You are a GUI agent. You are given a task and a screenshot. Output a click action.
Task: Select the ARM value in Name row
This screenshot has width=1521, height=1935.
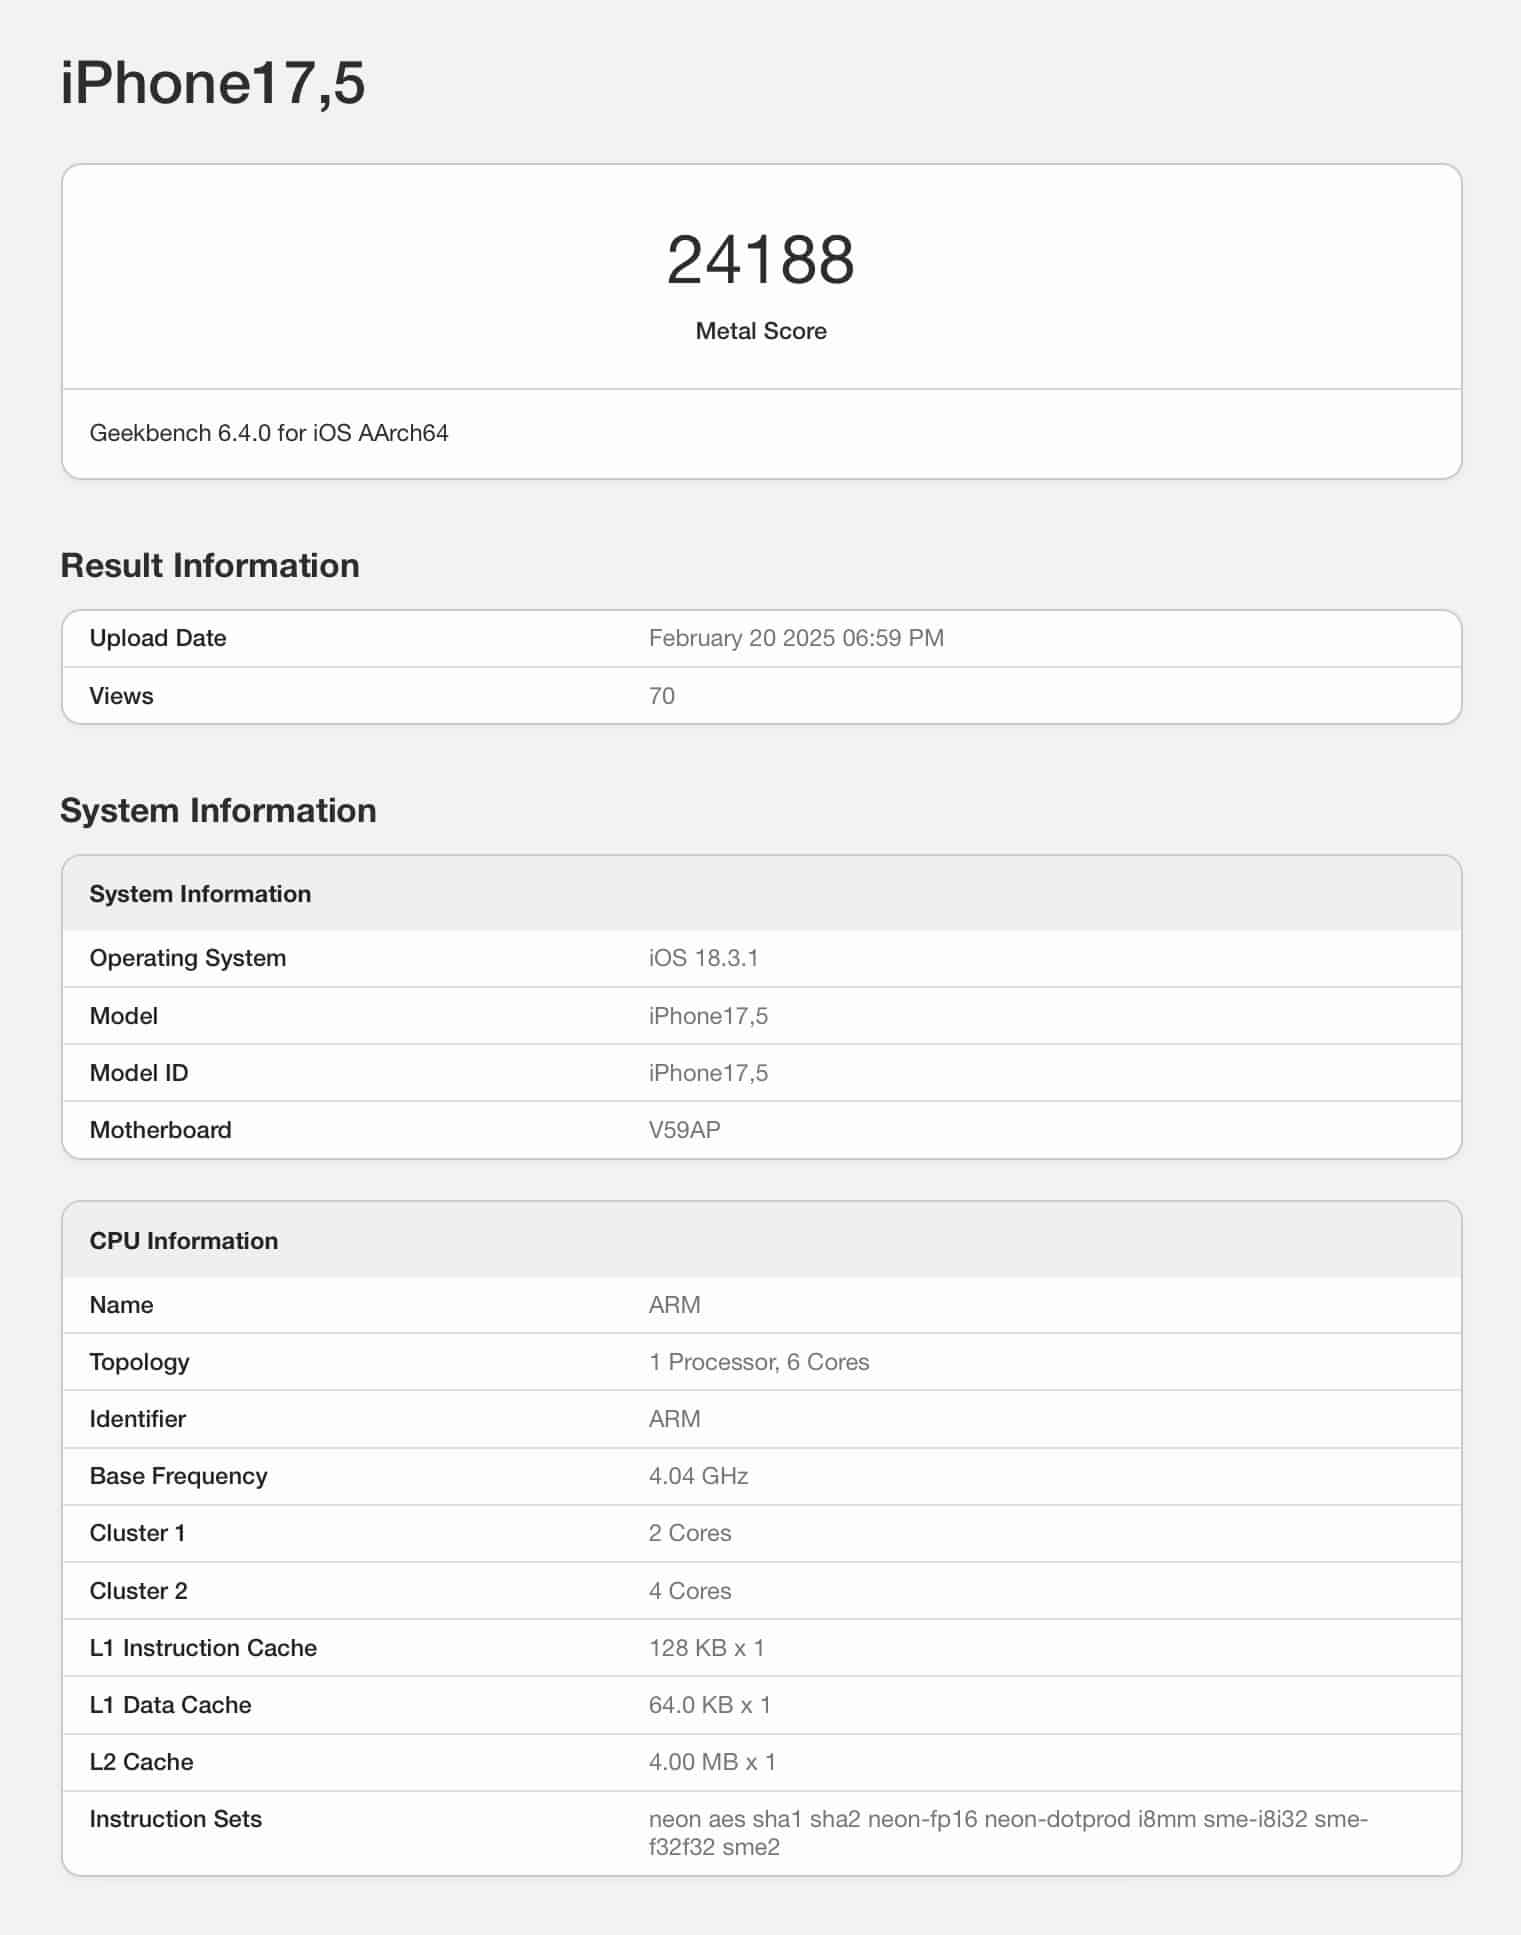point(674,1305)
